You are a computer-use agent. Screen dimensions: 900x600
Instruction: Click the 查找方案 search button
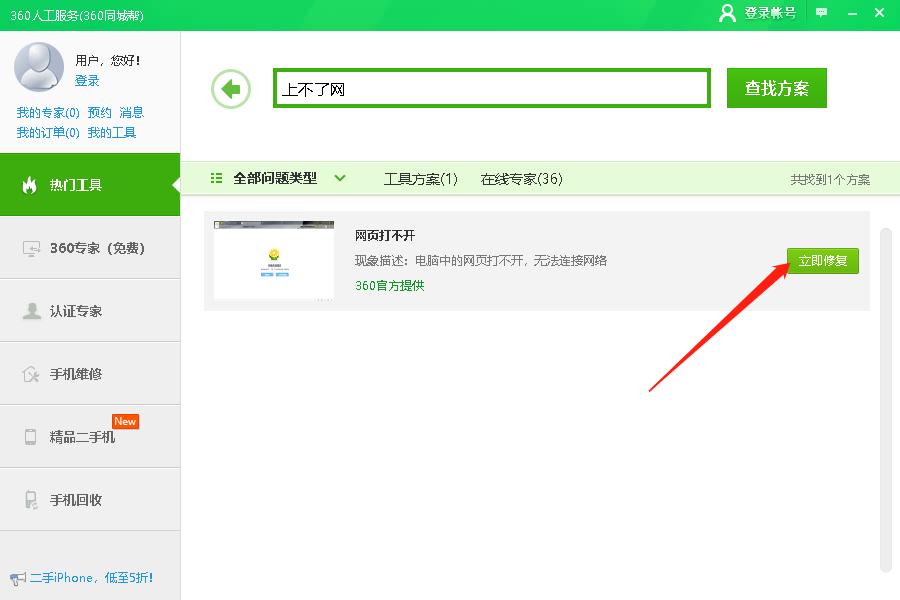point(776,88)
